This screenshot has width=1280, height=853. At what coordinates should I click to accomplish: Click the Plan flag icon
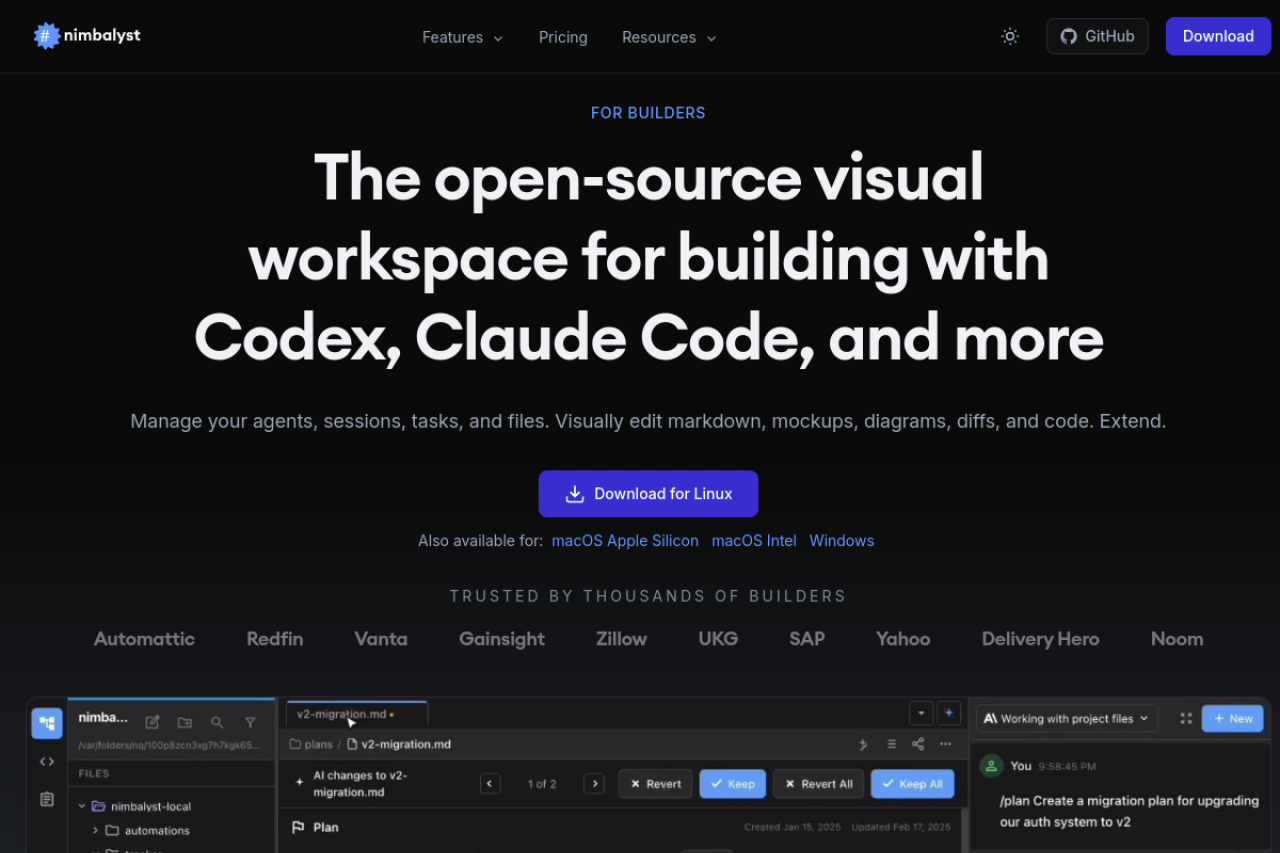(298, 827)
